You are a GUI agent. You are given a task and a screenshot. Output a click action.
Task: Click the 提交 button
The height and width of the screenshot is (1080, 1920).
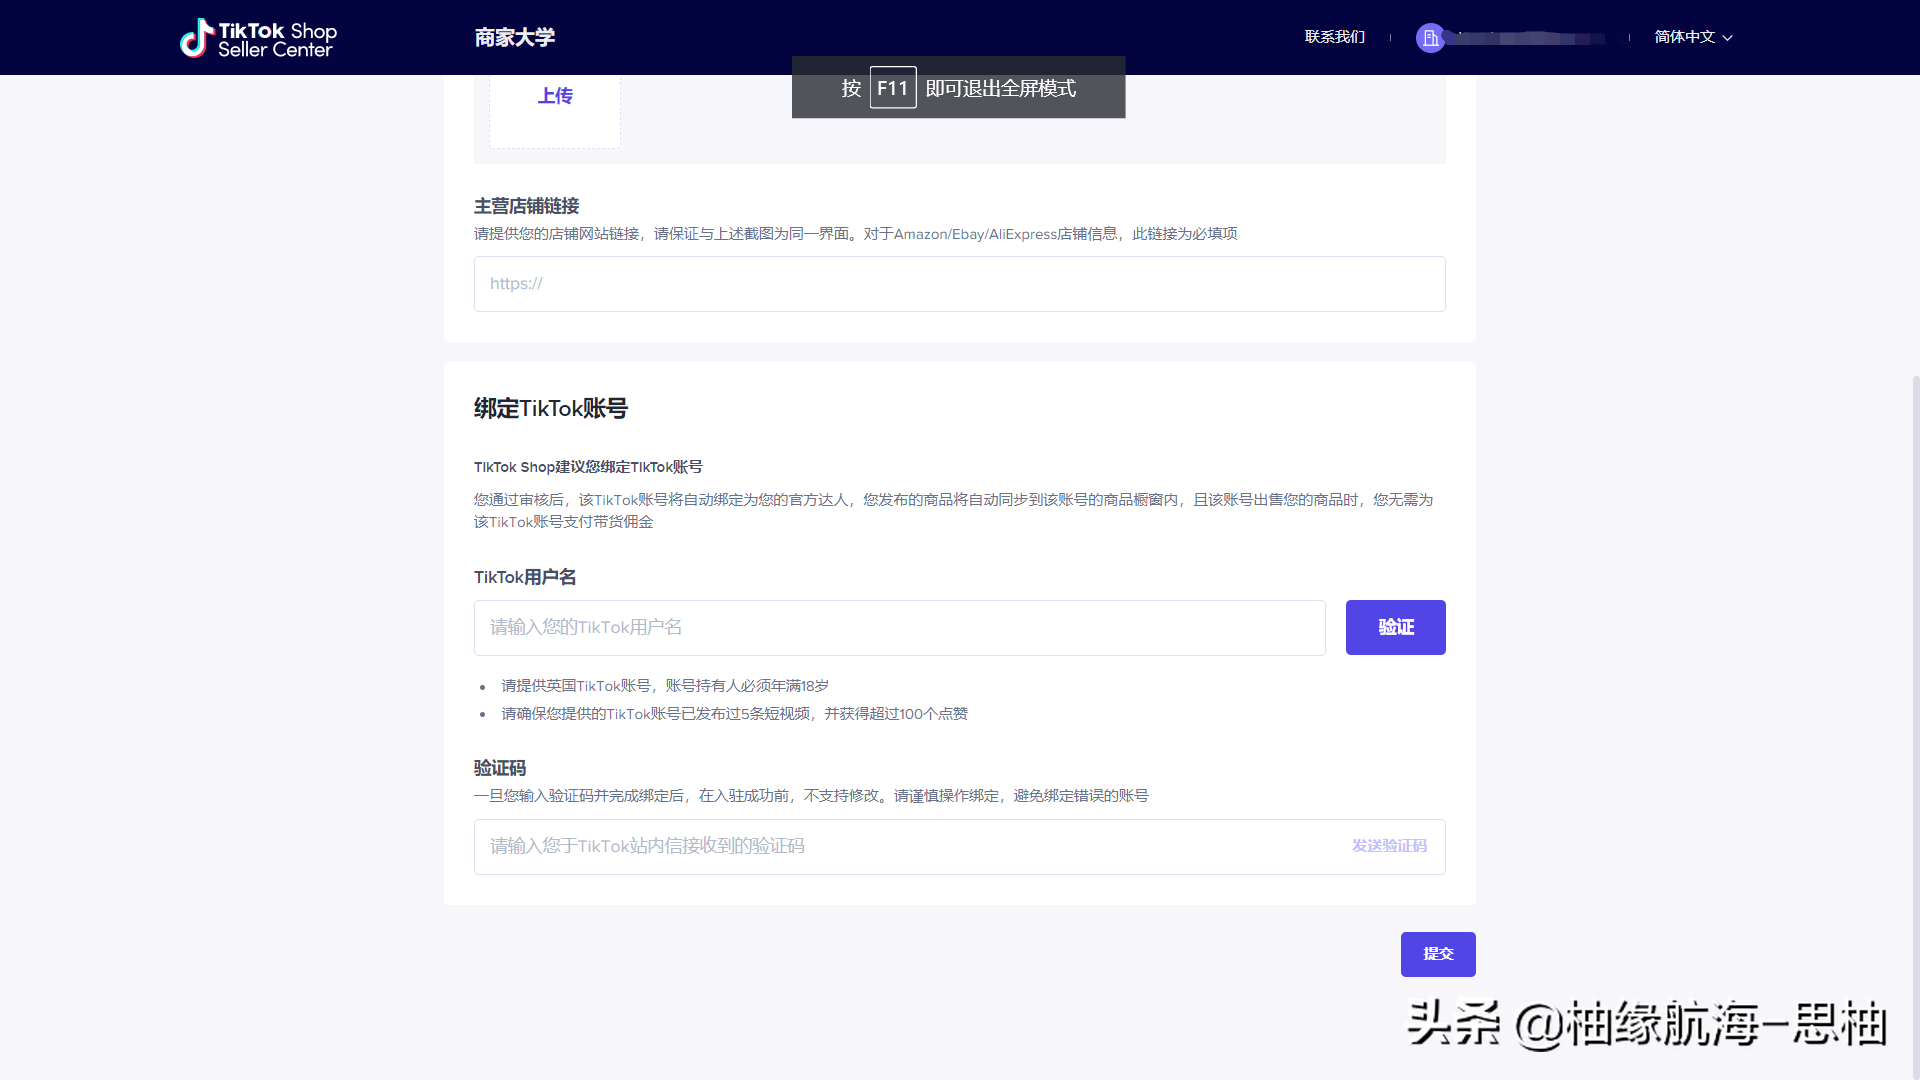1437,954
